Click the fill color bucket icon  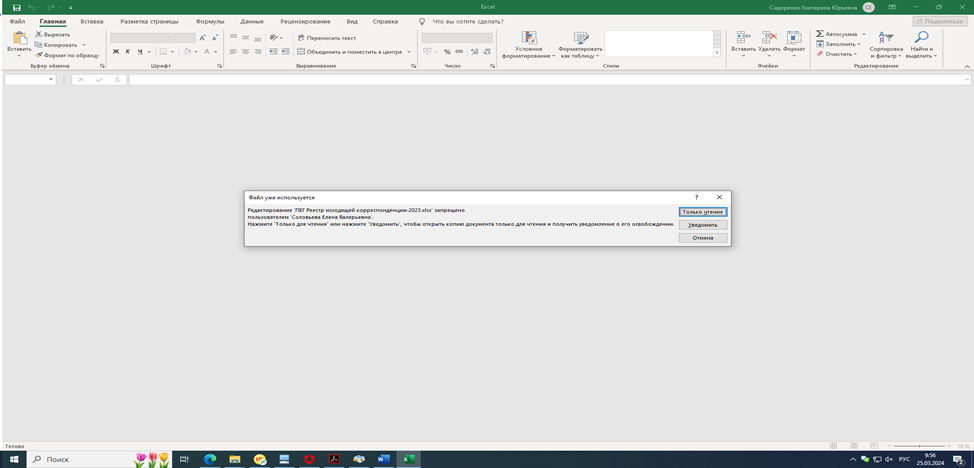click(x=187, y=52)
